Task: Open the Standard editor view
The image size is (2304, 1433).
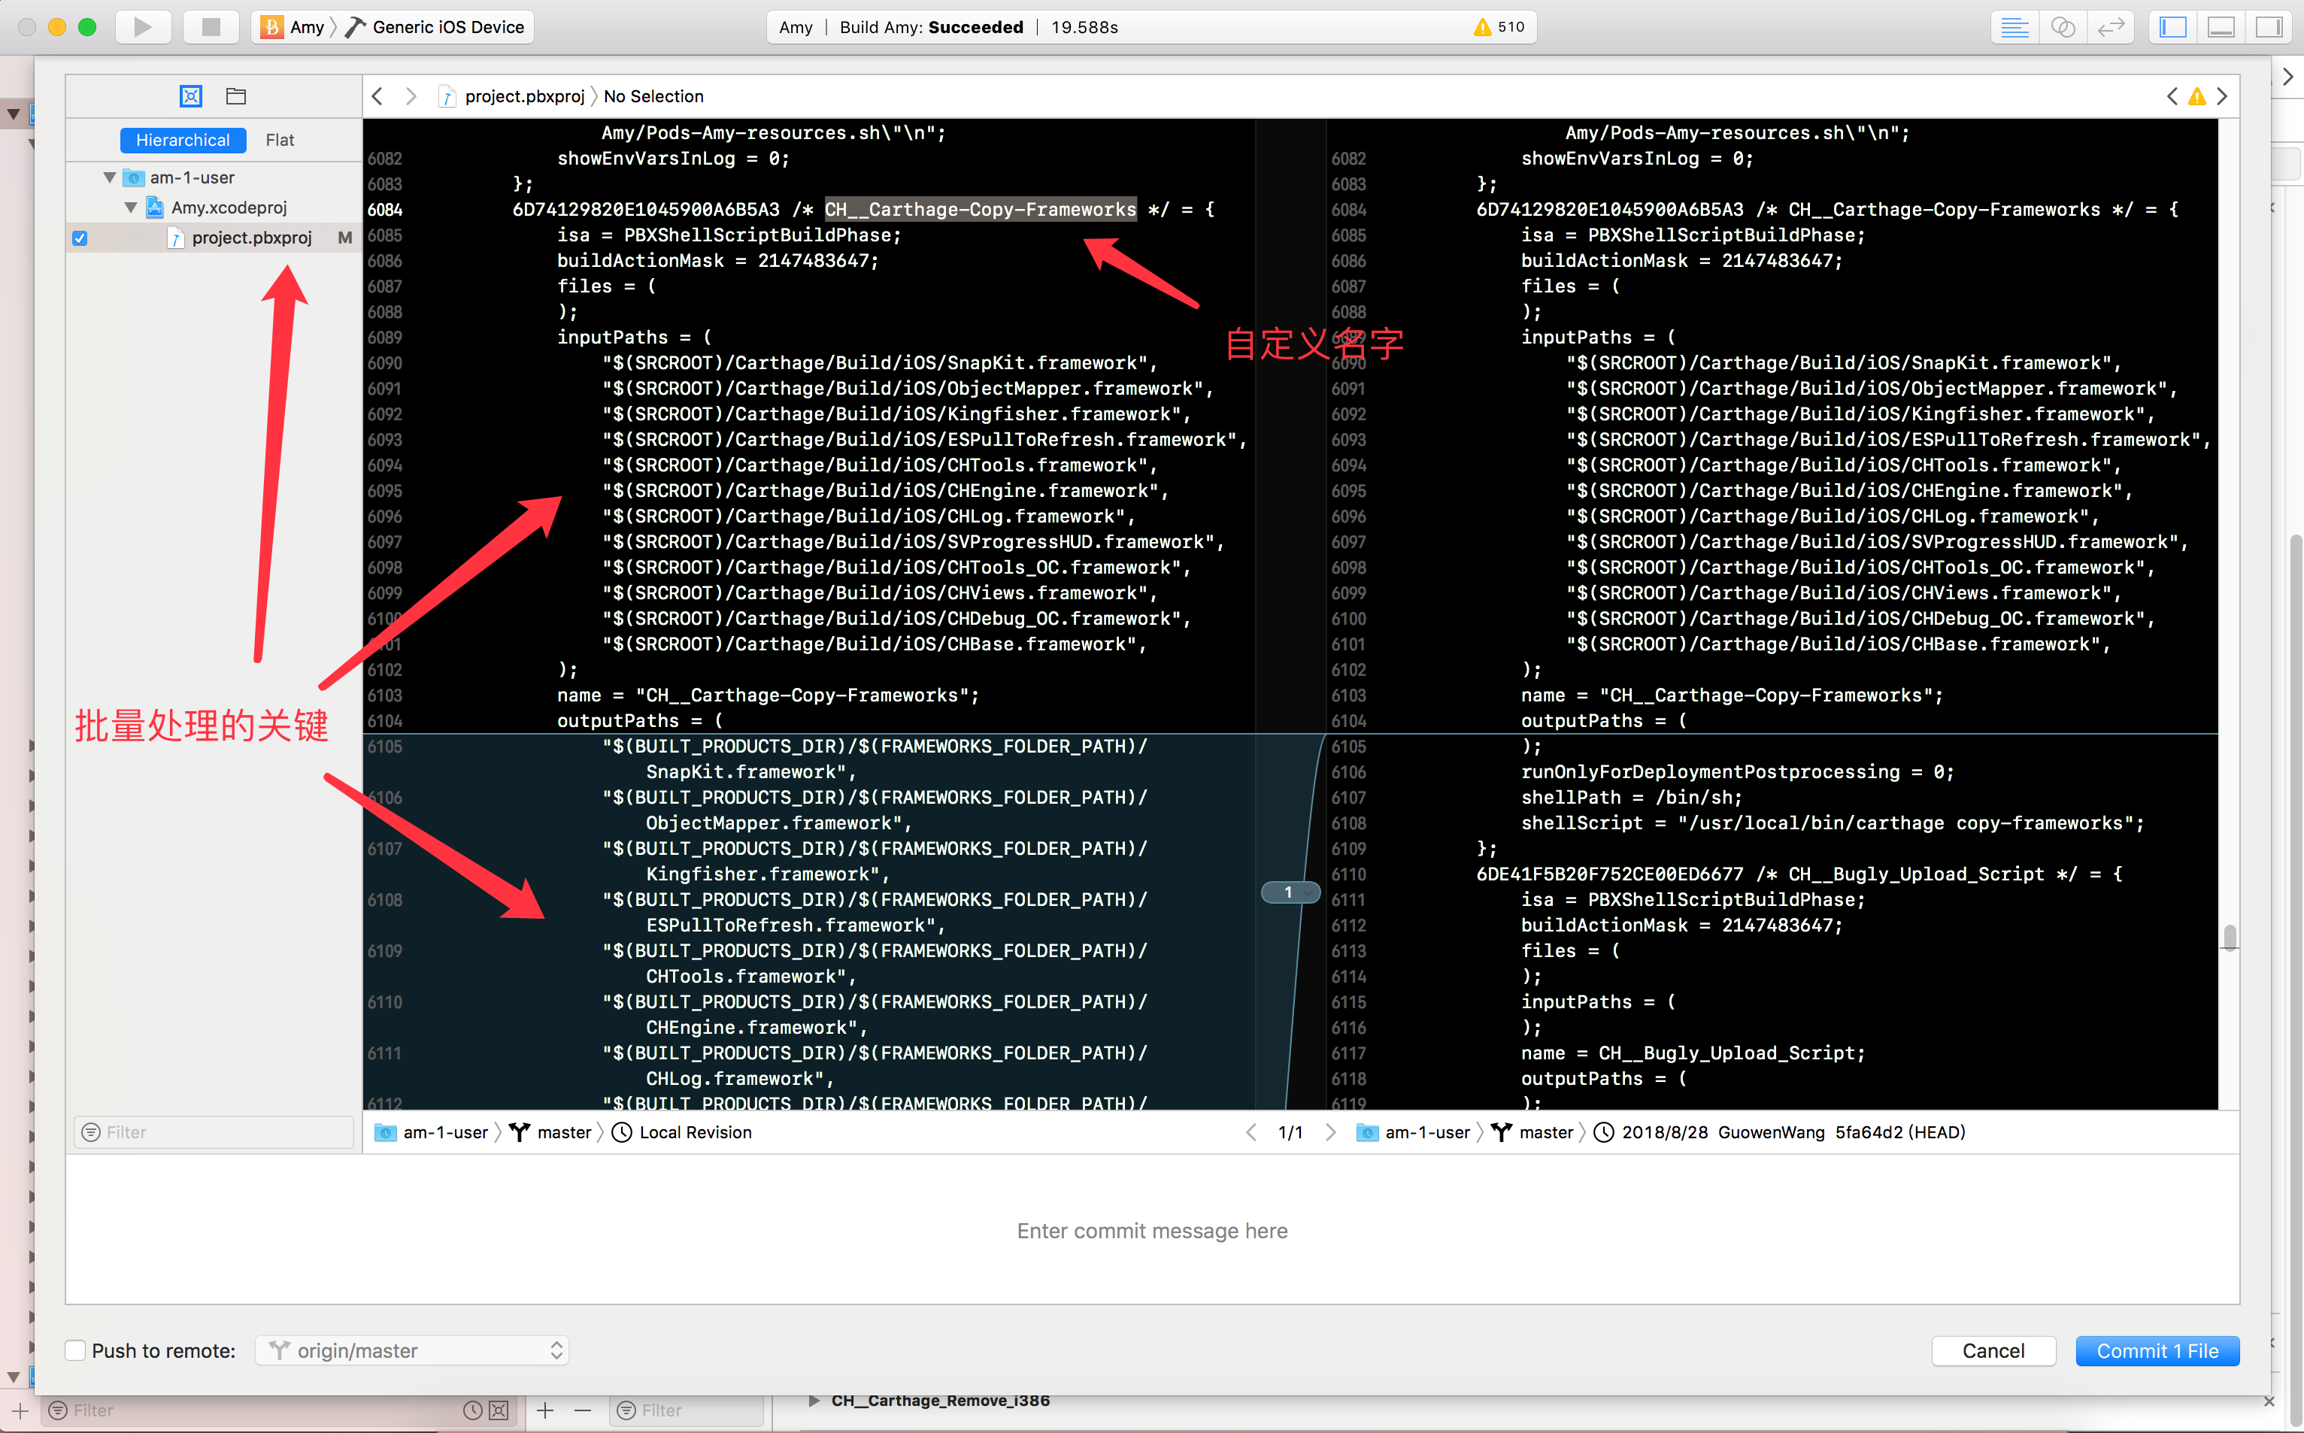Action: [2014, 27]
